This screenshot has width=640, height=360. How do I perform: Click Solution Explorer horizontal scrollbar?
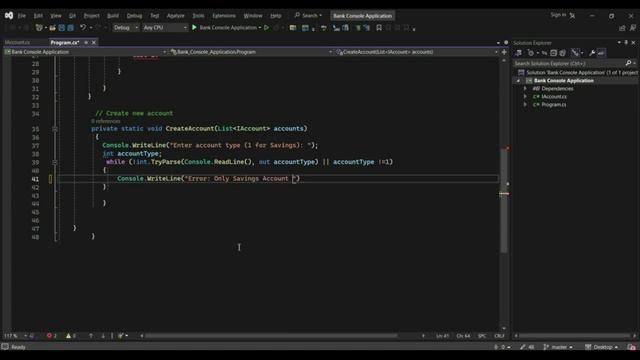pos(575,336)
